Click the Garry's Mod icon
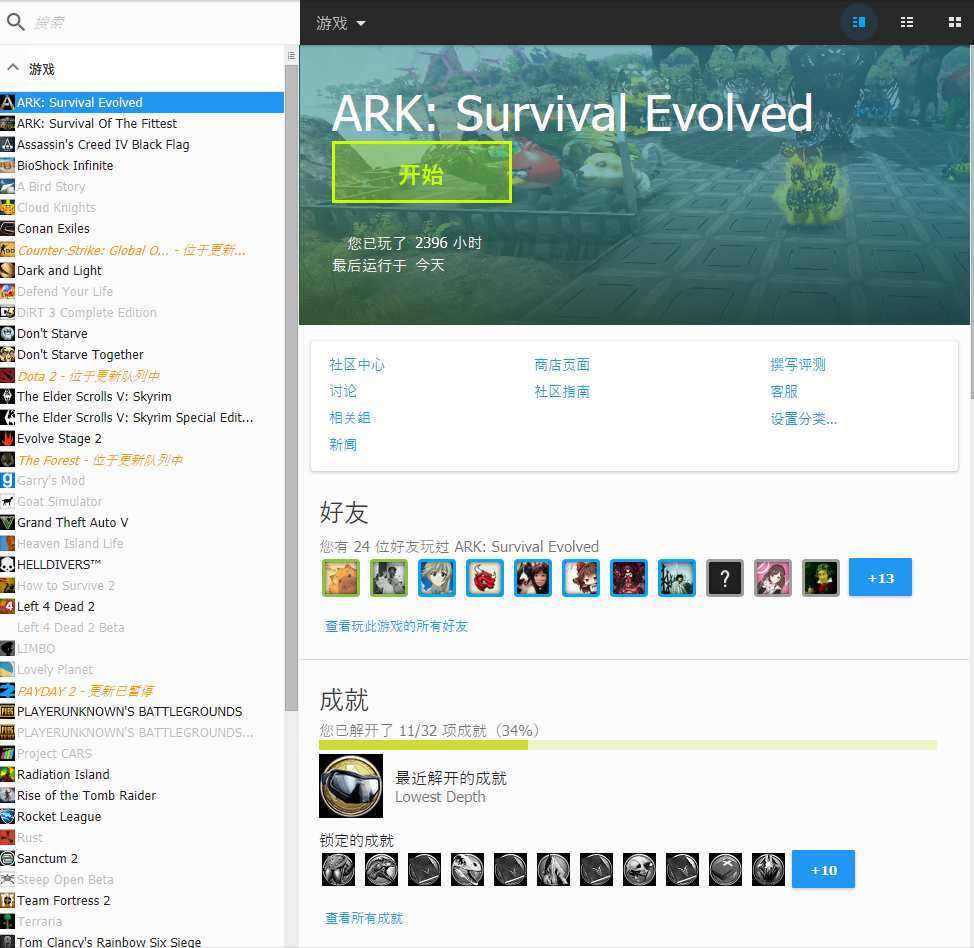The image size is (974, 948). (7, 481)
